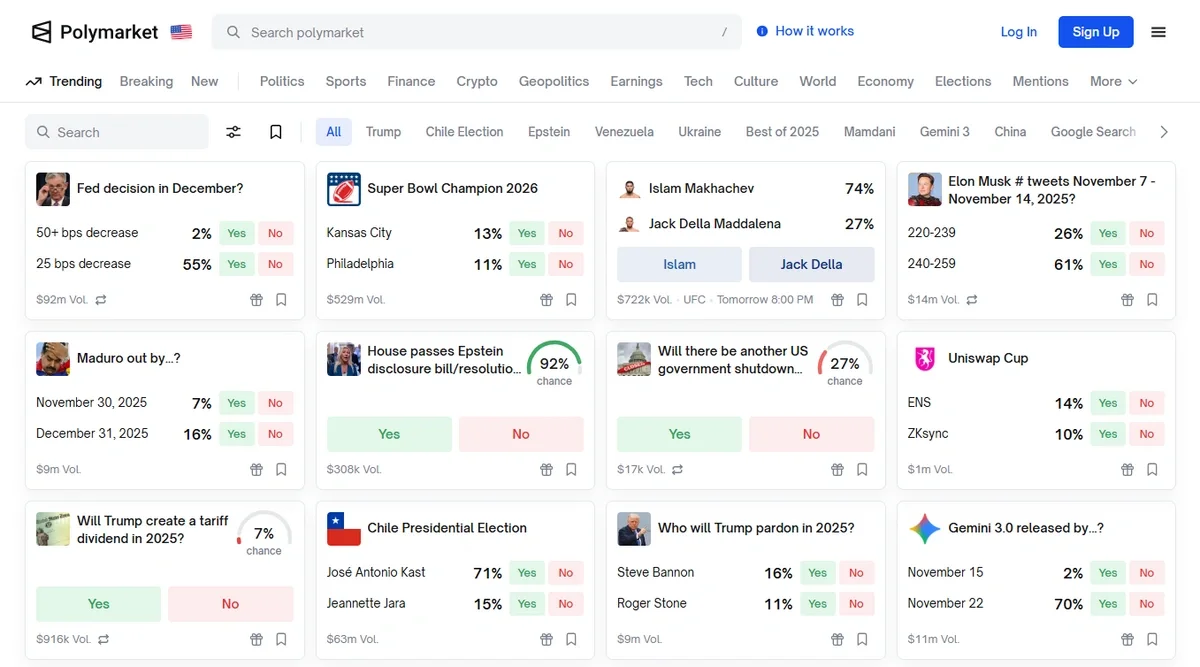View saved markets via bookmark icon beside filters
The image size is (1200, 667).
coord(276,131)
